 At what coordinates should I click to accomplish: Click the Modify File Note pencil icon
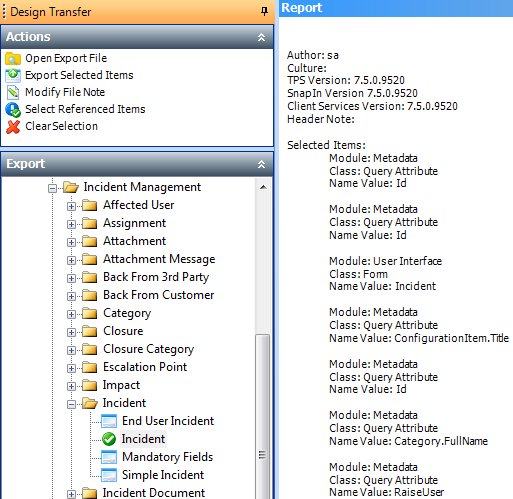pos(13,92)
